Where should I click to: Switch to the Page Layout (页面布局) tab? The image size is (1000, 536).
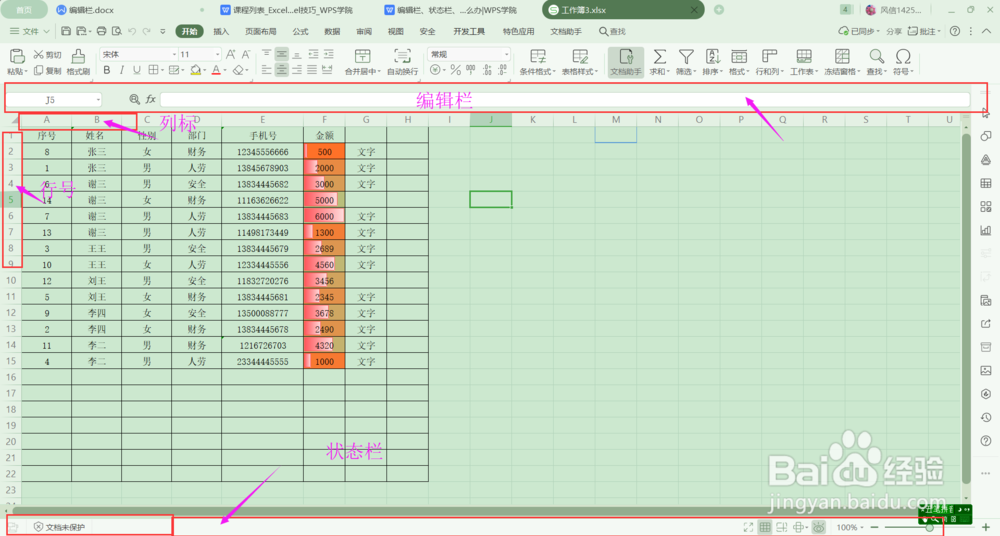click(x=260, y=31)
